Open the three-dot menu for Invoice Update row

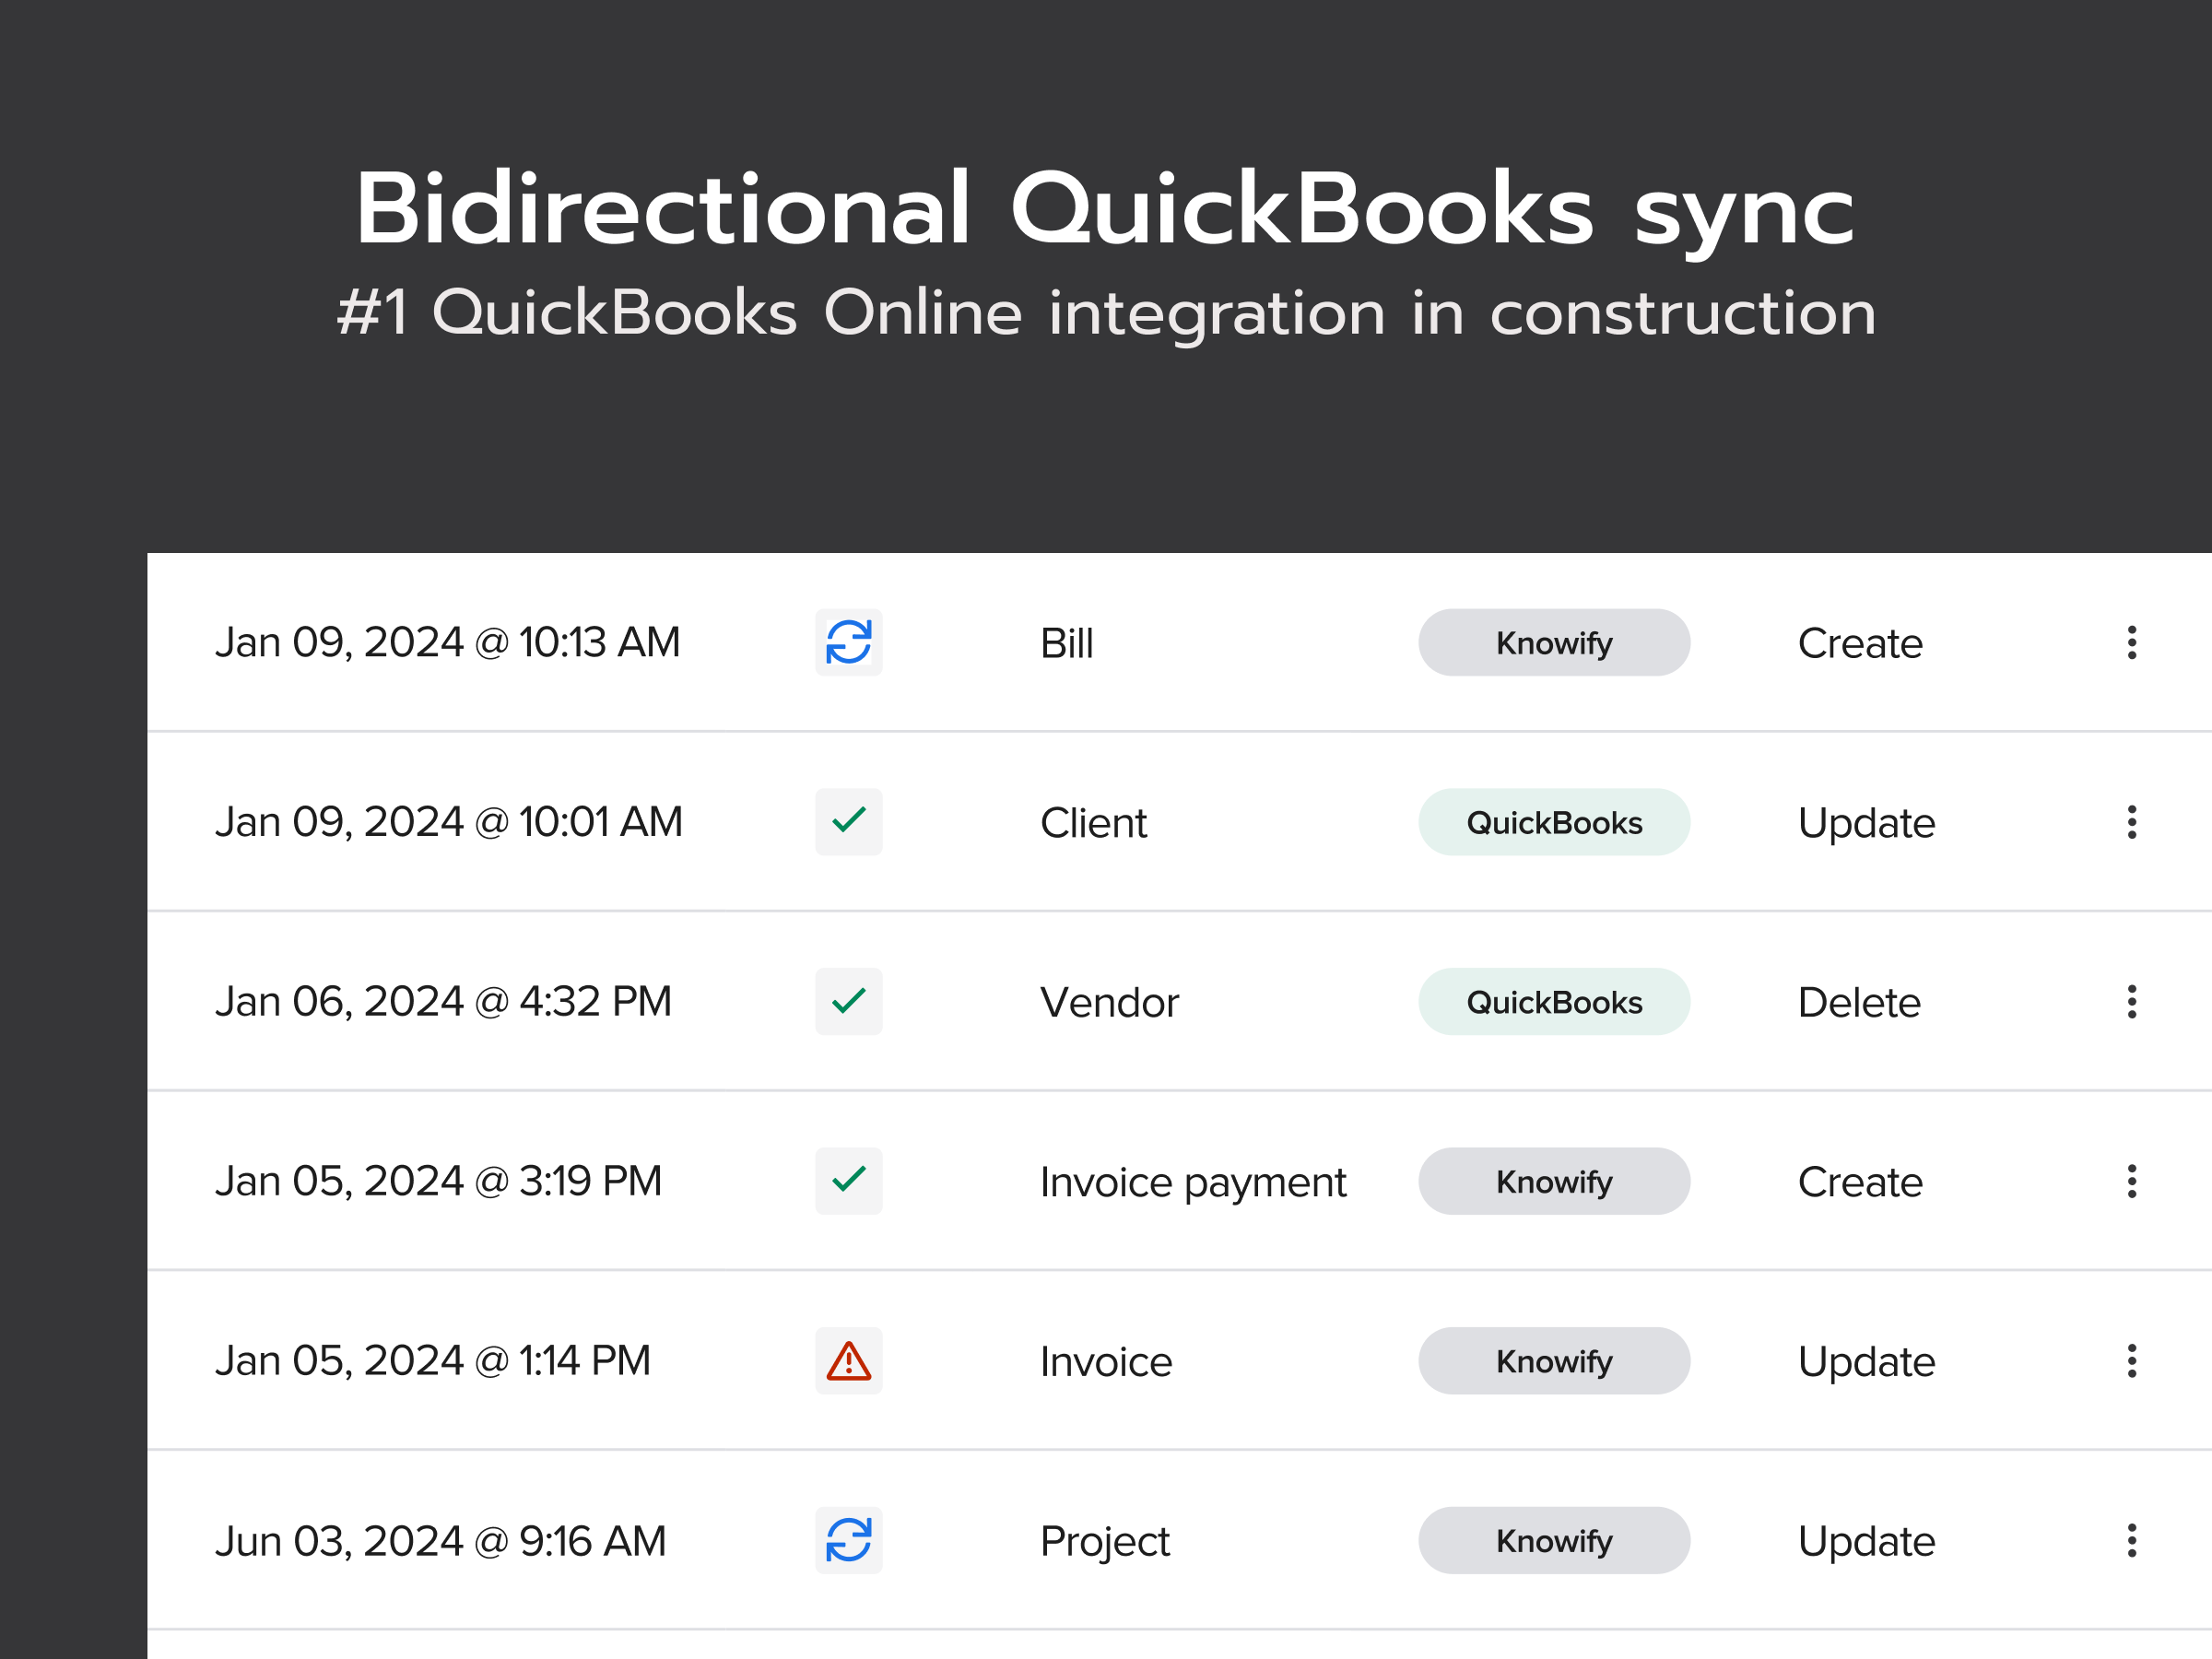pyautogui.click(x=2132, y=1361)
